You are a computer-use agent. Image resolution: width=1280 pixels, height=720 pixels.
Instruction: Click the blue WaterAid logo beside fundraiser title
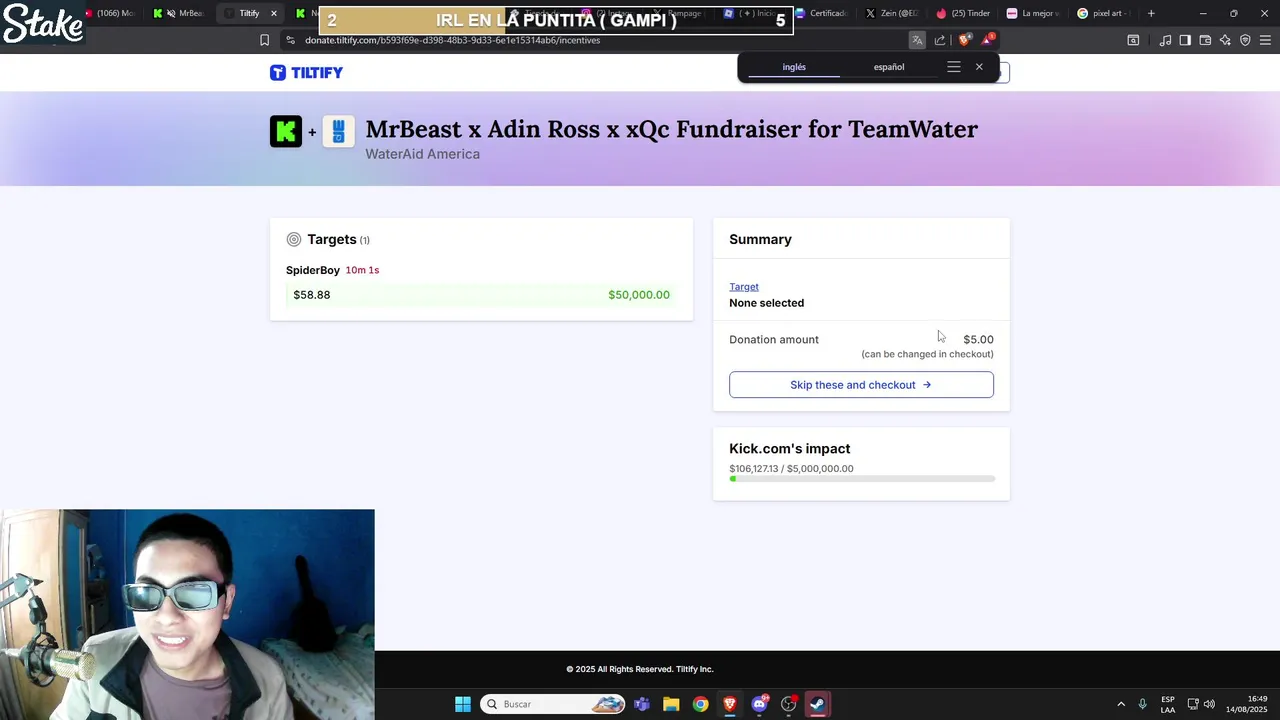pyautogui.click(x=338, y=131)
